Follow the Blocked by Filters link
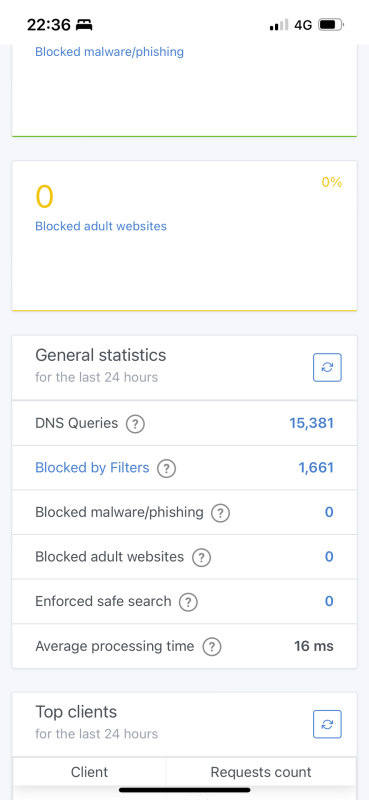 (x=92, y=467)
